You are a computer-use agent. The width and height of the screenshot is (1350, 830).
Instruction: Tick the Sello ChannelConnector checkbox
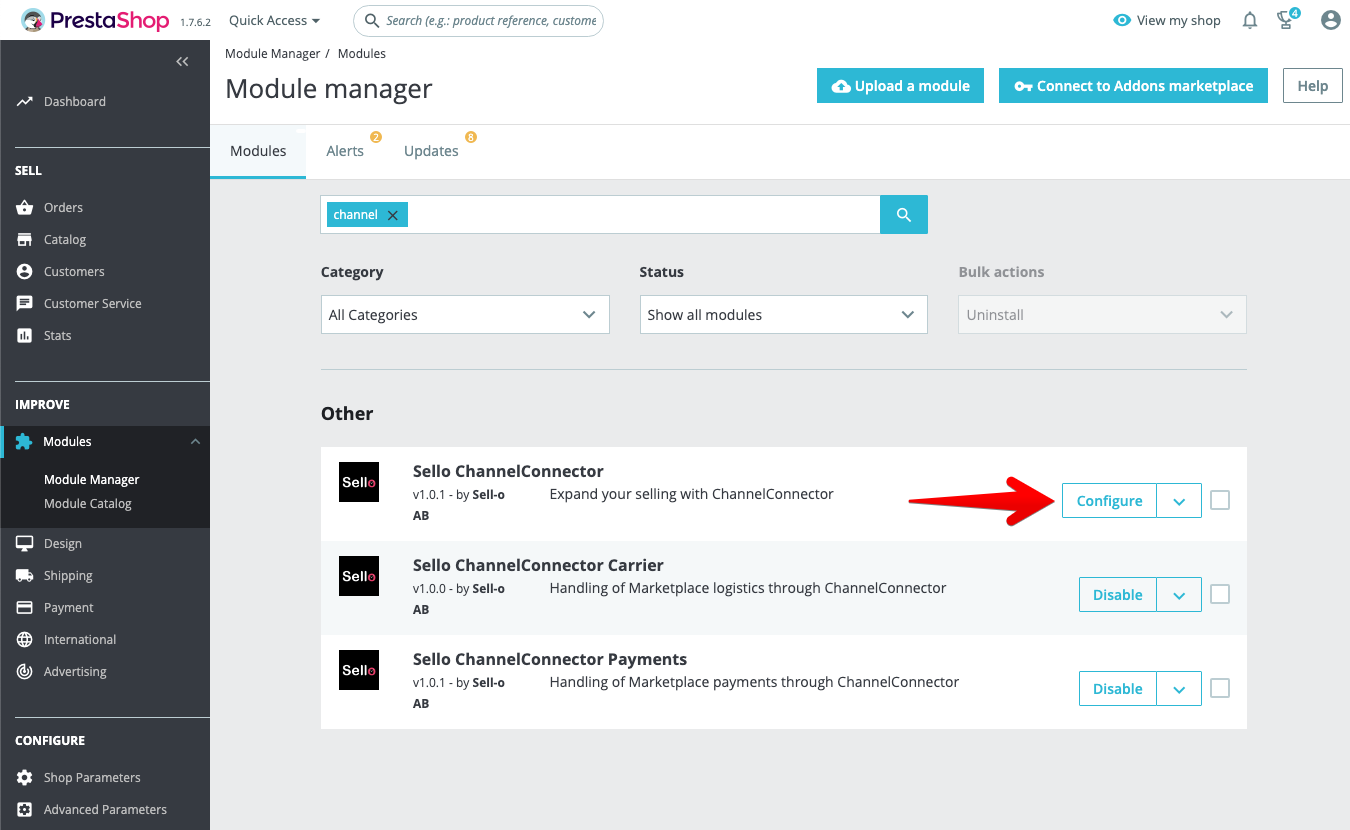tap(1220, 500)
